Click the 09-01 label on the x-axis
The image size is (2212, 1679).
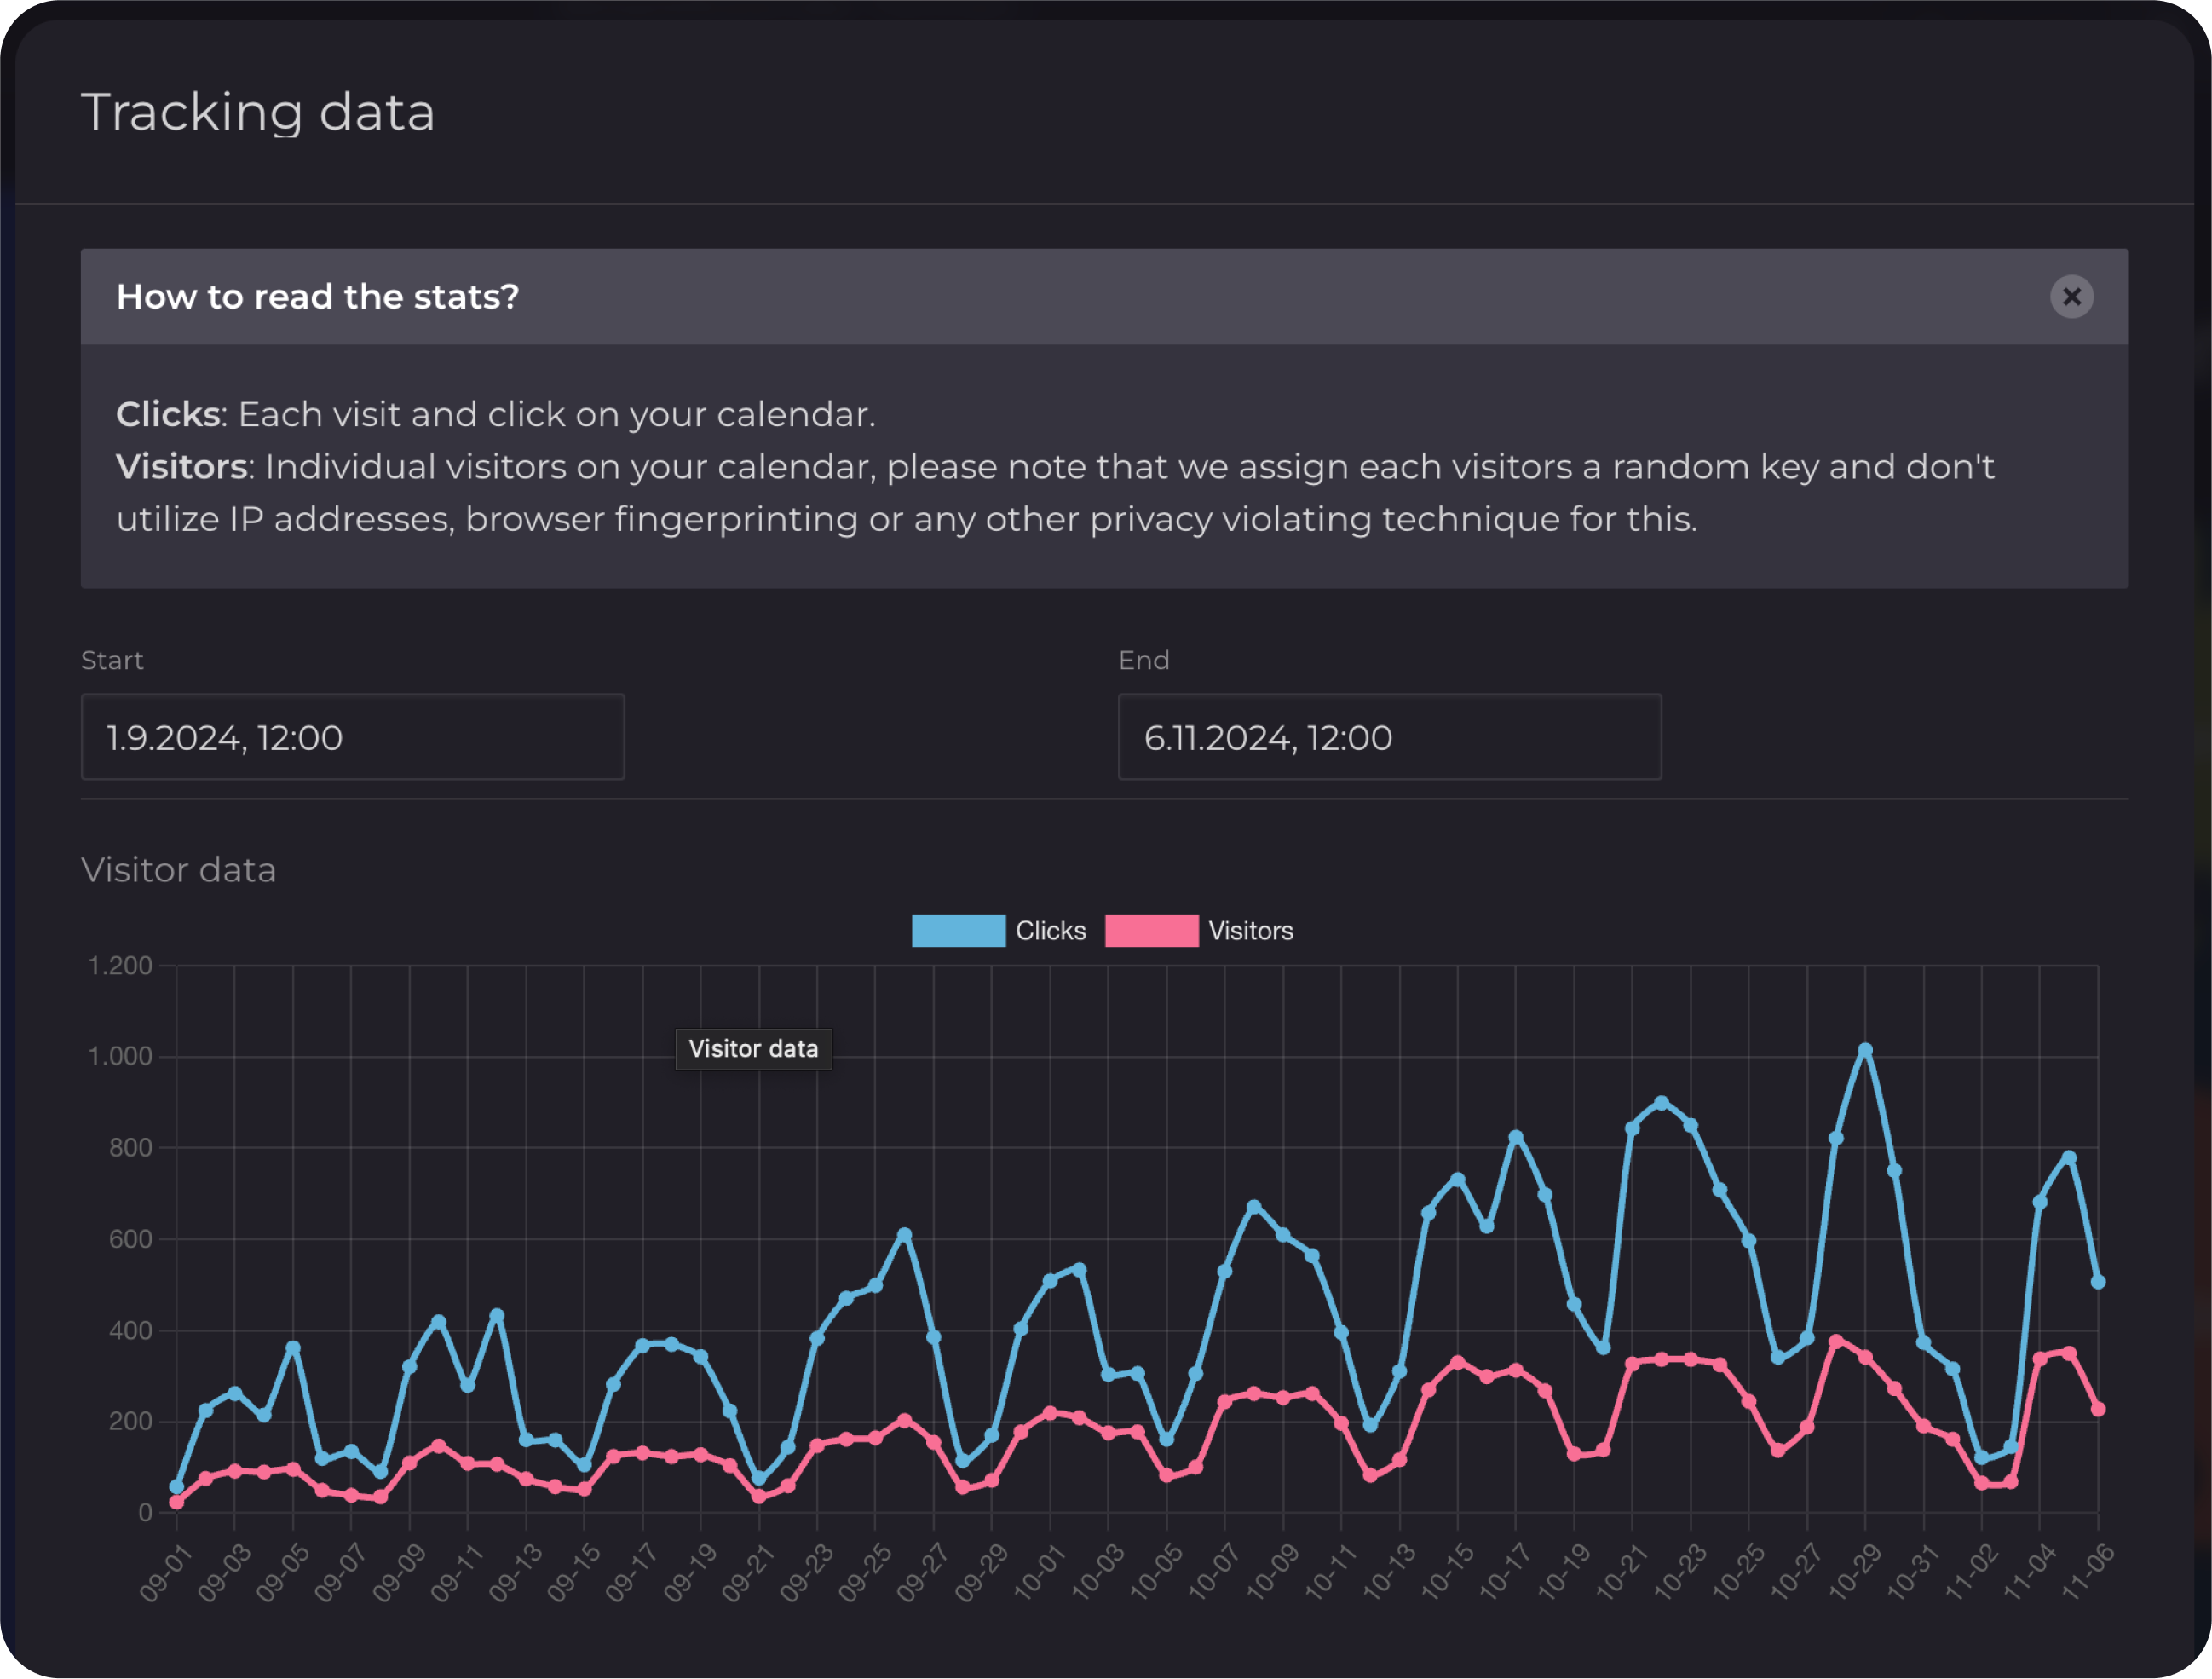[166, 1573]
